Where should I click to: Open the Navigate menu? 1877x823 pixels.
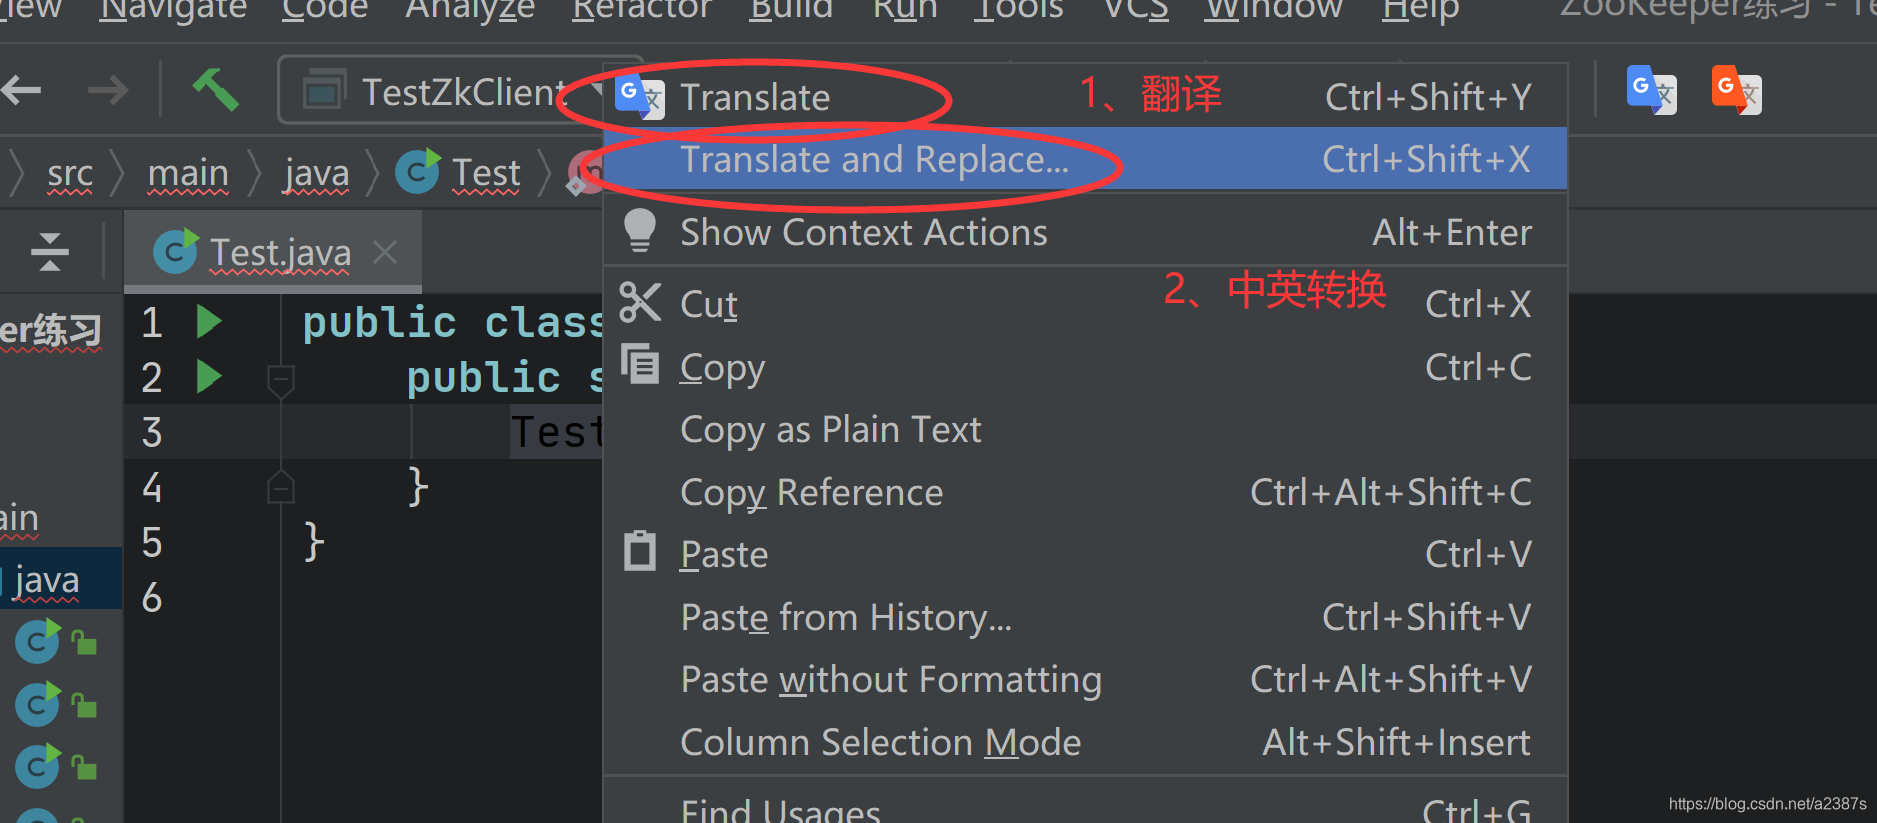pos(173,9)
